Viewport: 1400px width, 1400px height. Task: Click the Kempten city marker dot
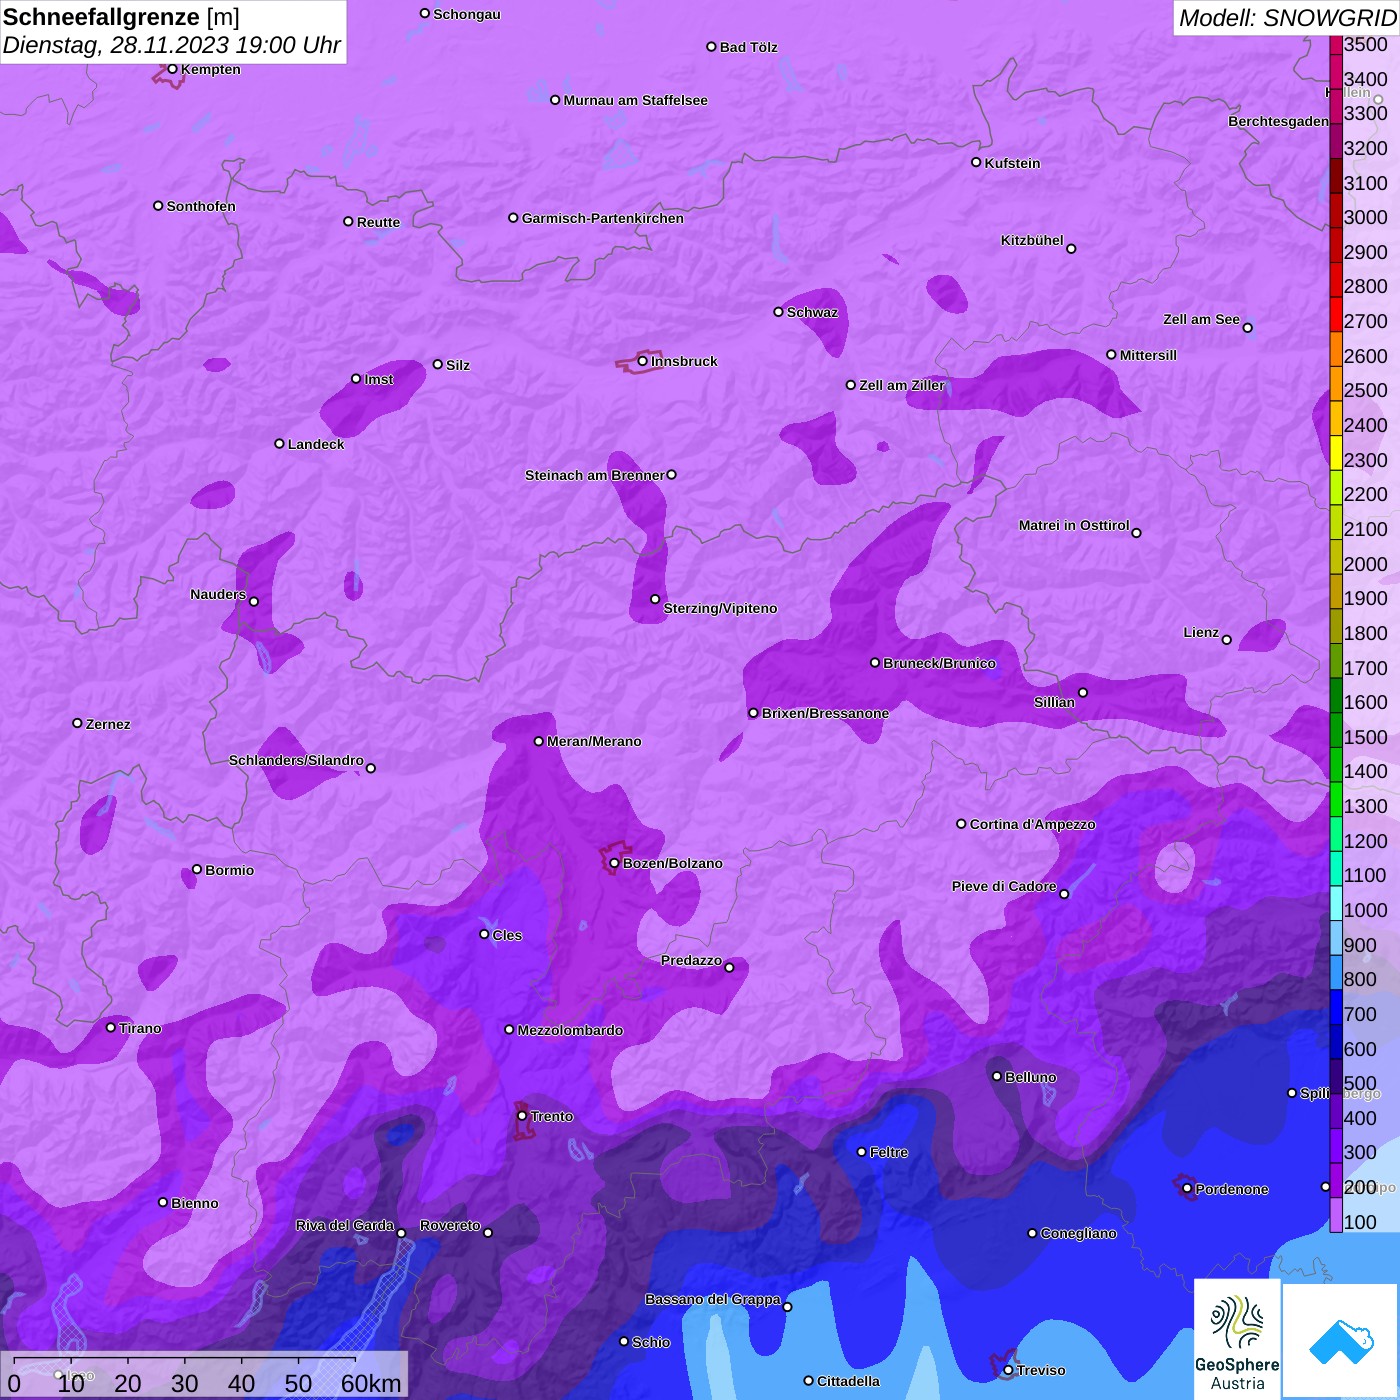pos(173,69)
